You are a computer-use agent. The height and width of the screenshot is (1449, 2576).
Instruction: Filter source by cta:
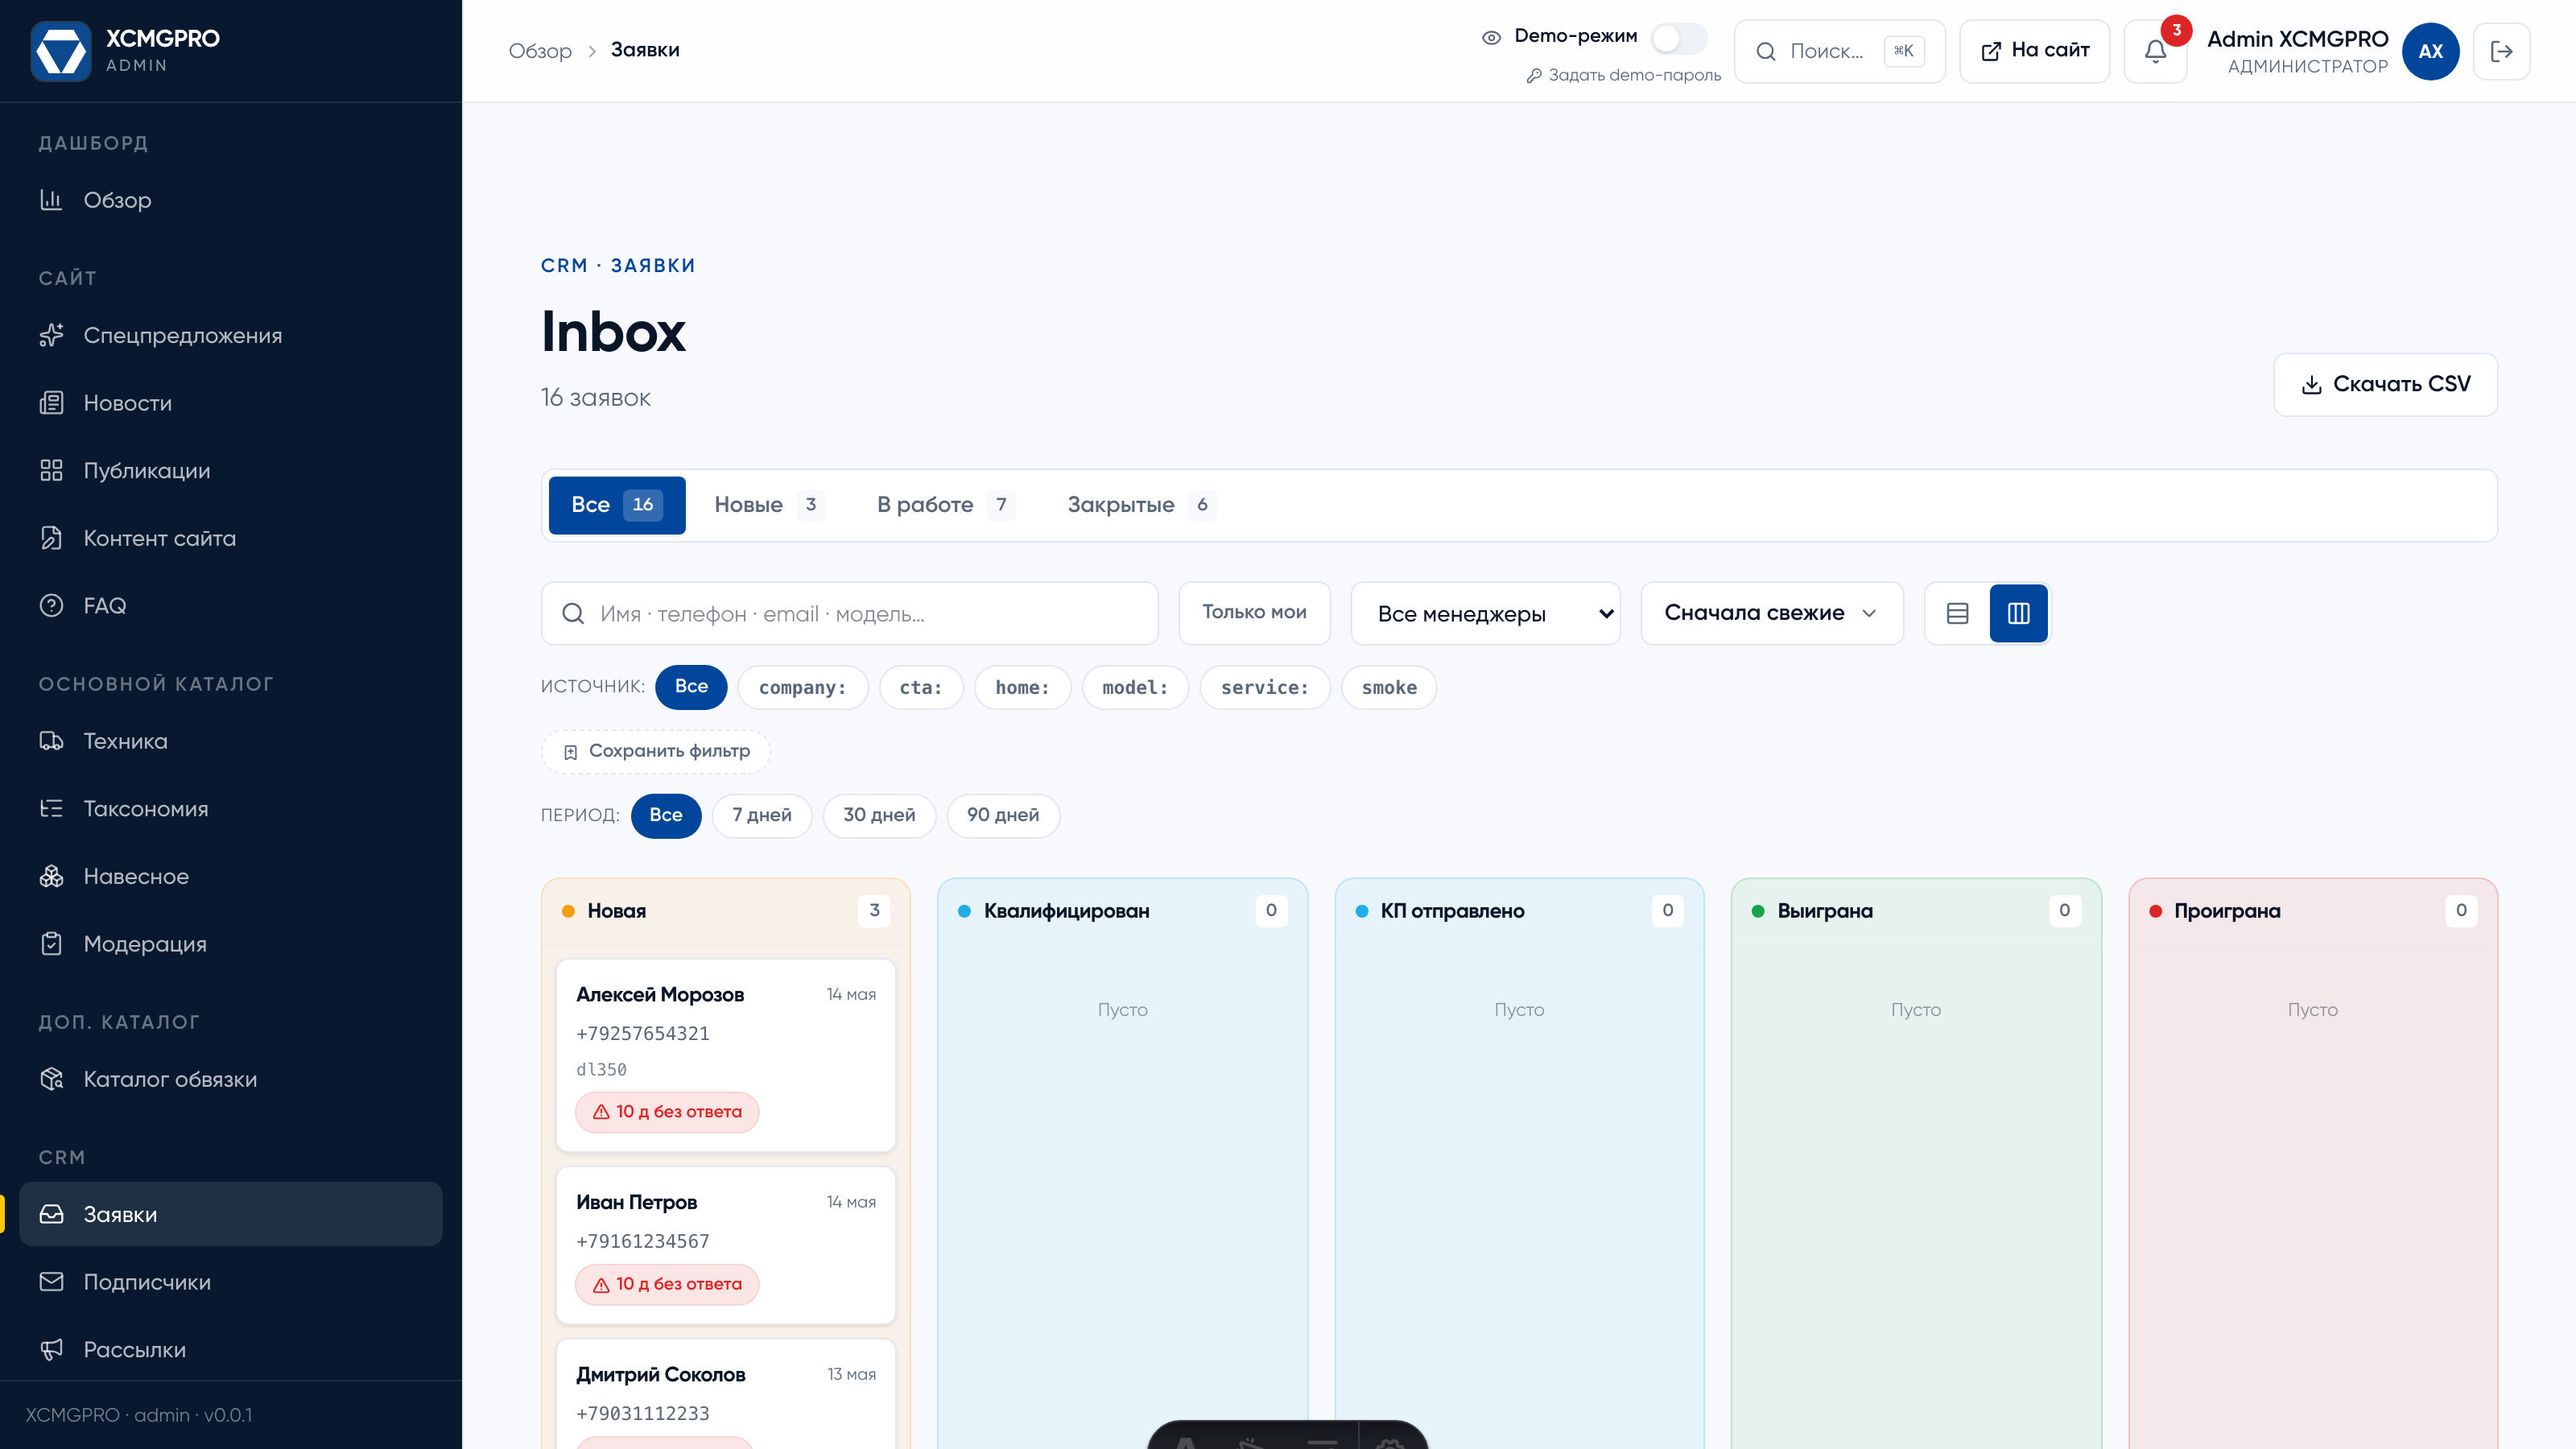[920, 687]
